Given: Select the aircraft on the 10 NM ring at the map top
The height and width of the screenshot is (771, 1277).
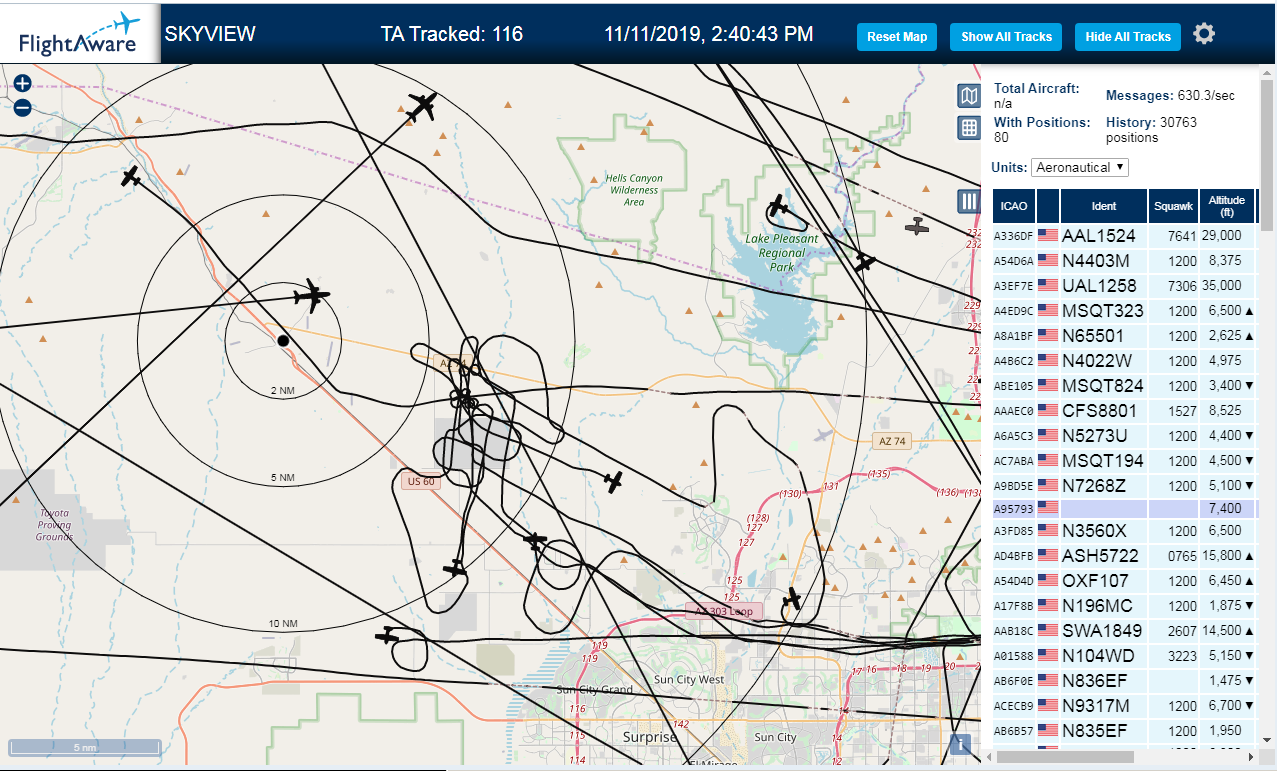Looking at the screenshot, I should (422, 105).
